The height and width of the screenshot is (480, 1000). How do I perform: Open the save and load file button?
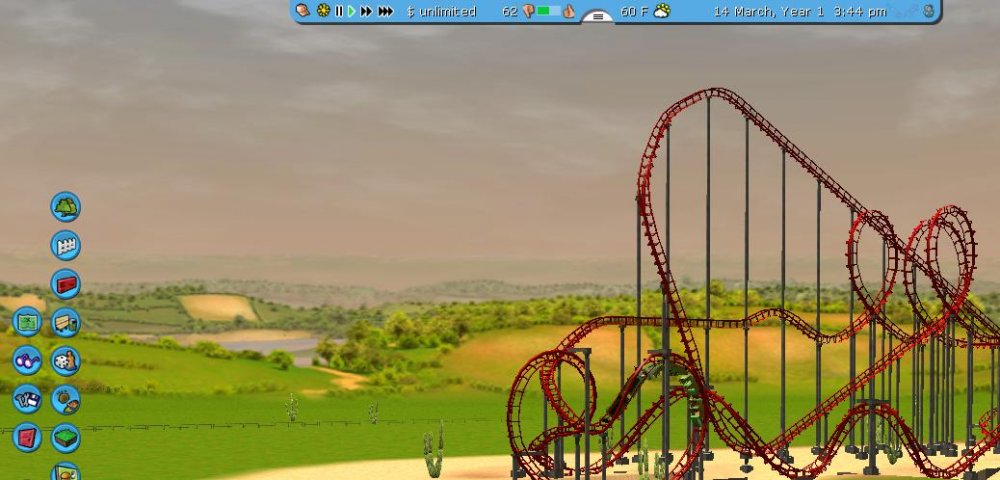click(27, 399)
